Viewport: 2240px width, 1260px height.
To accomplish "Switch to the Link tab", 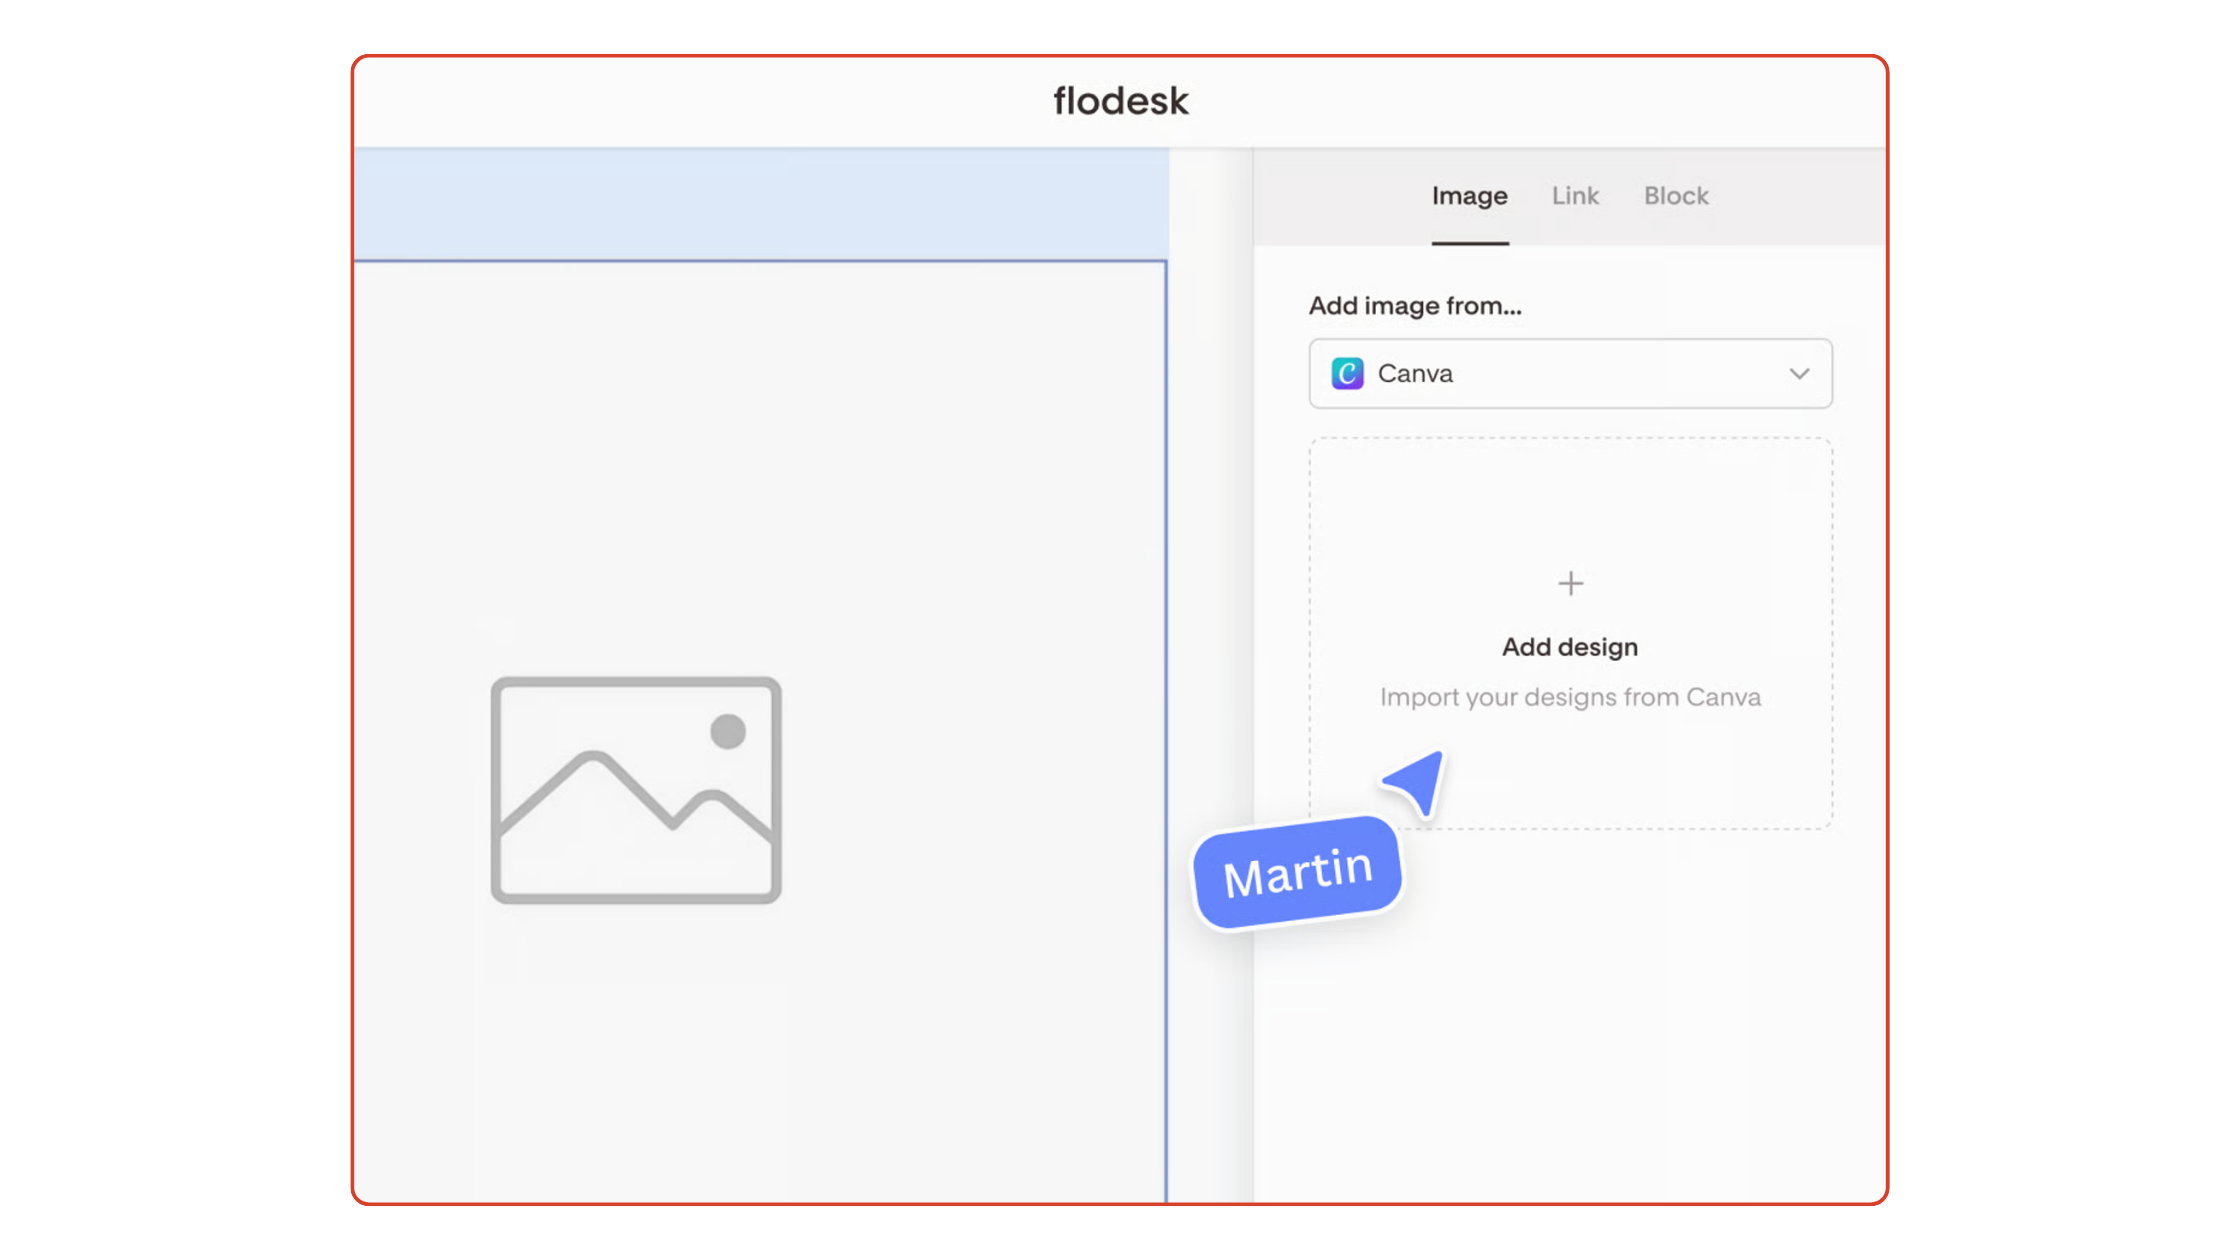I will click(1575, 196).
